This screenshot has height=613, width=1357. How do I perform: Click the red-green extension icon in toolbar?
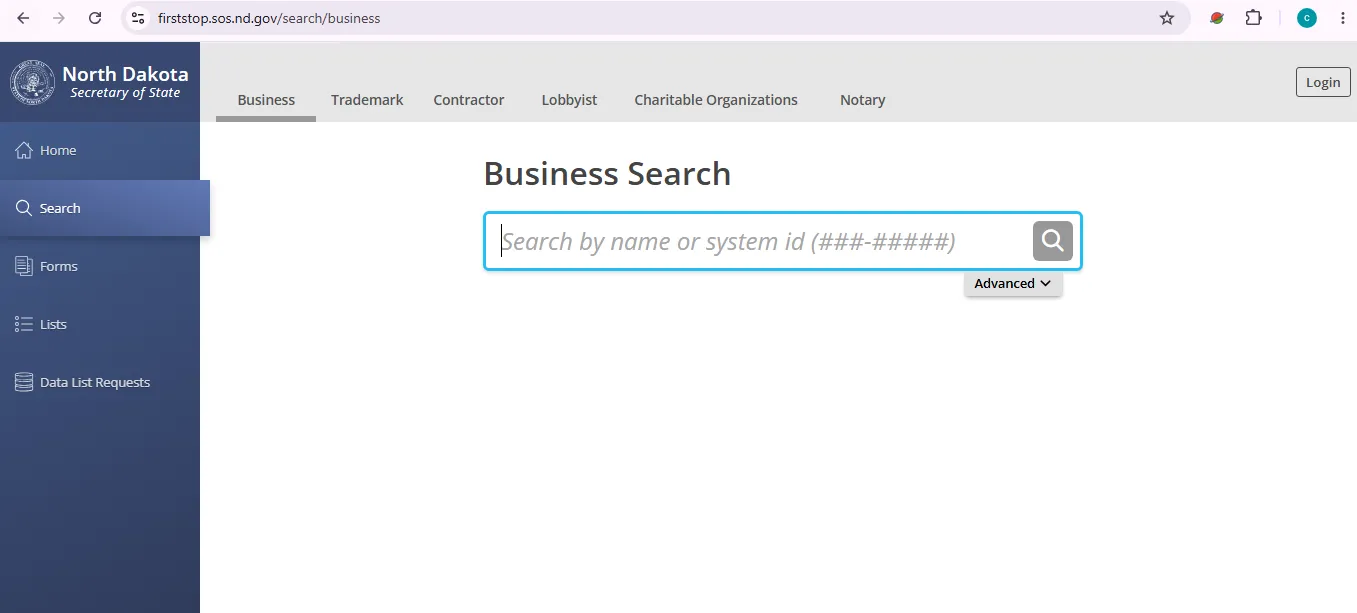(1217, 18)
